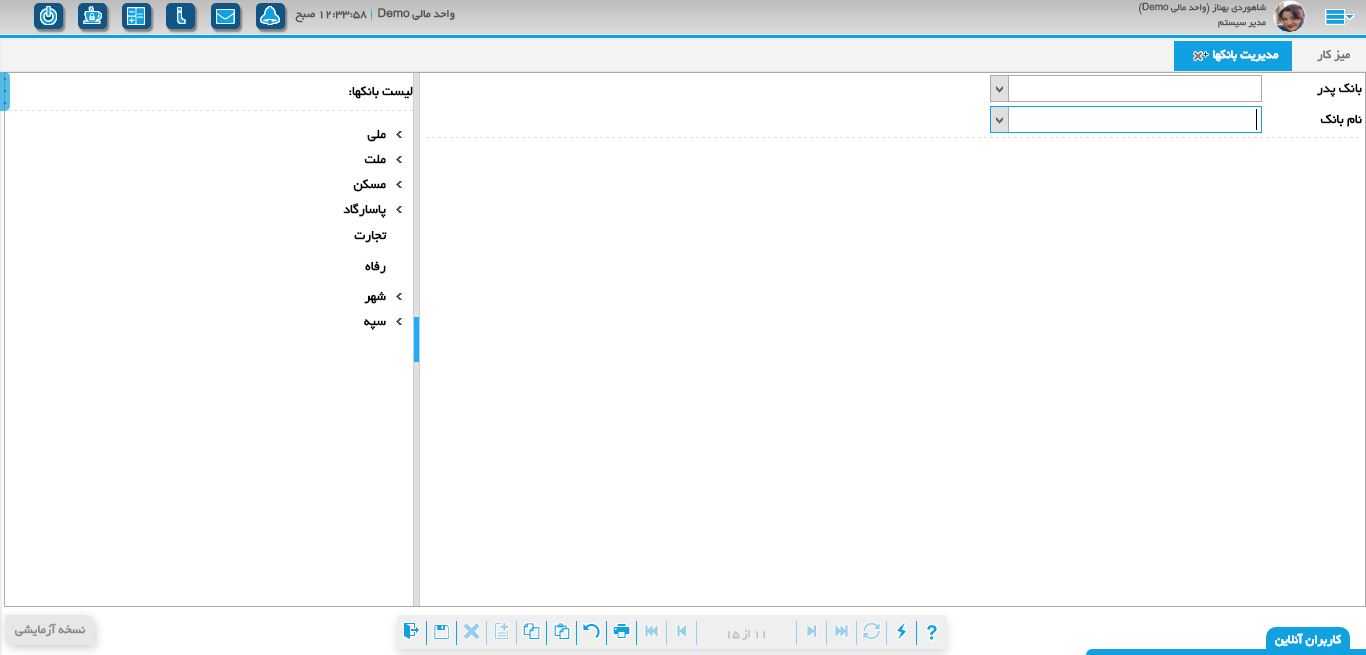Viewport: 1366px width, 655px height.
Task: Click the بانک پدر input field
Action: [x=1135, y=89]
